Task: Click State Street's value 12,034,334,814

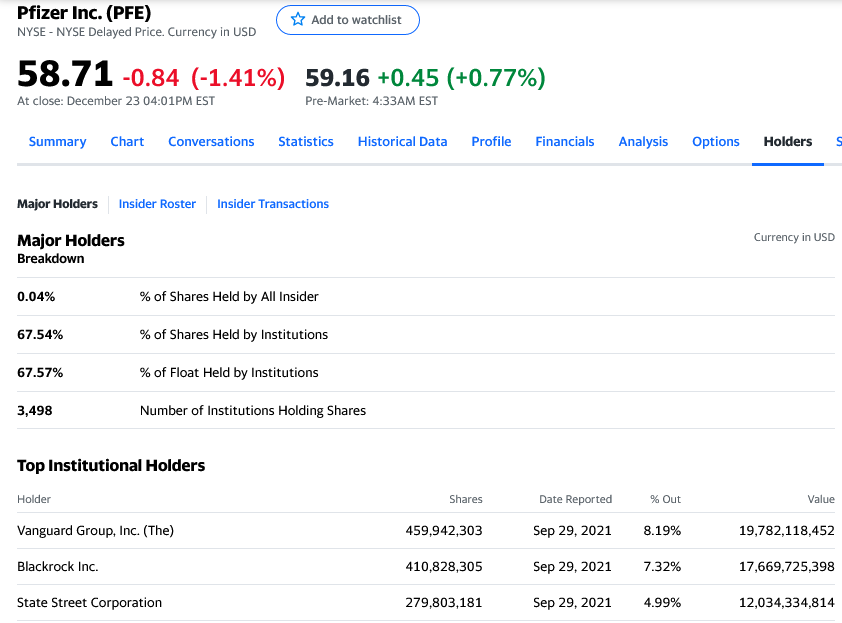Action: click(x=787, y=603)
